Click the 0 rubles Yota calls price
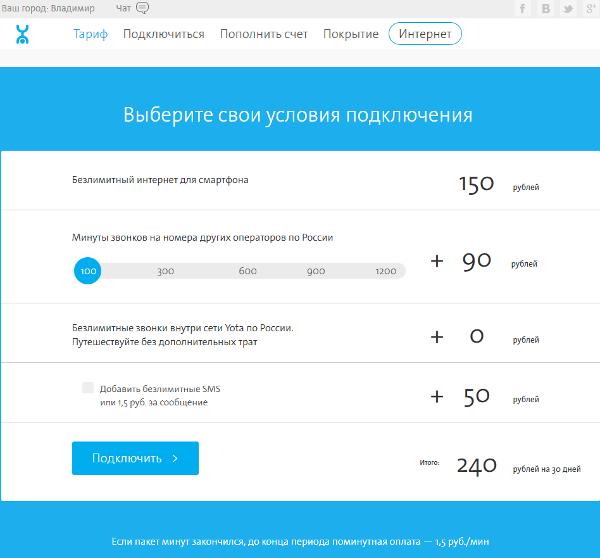 pos(477,337)
